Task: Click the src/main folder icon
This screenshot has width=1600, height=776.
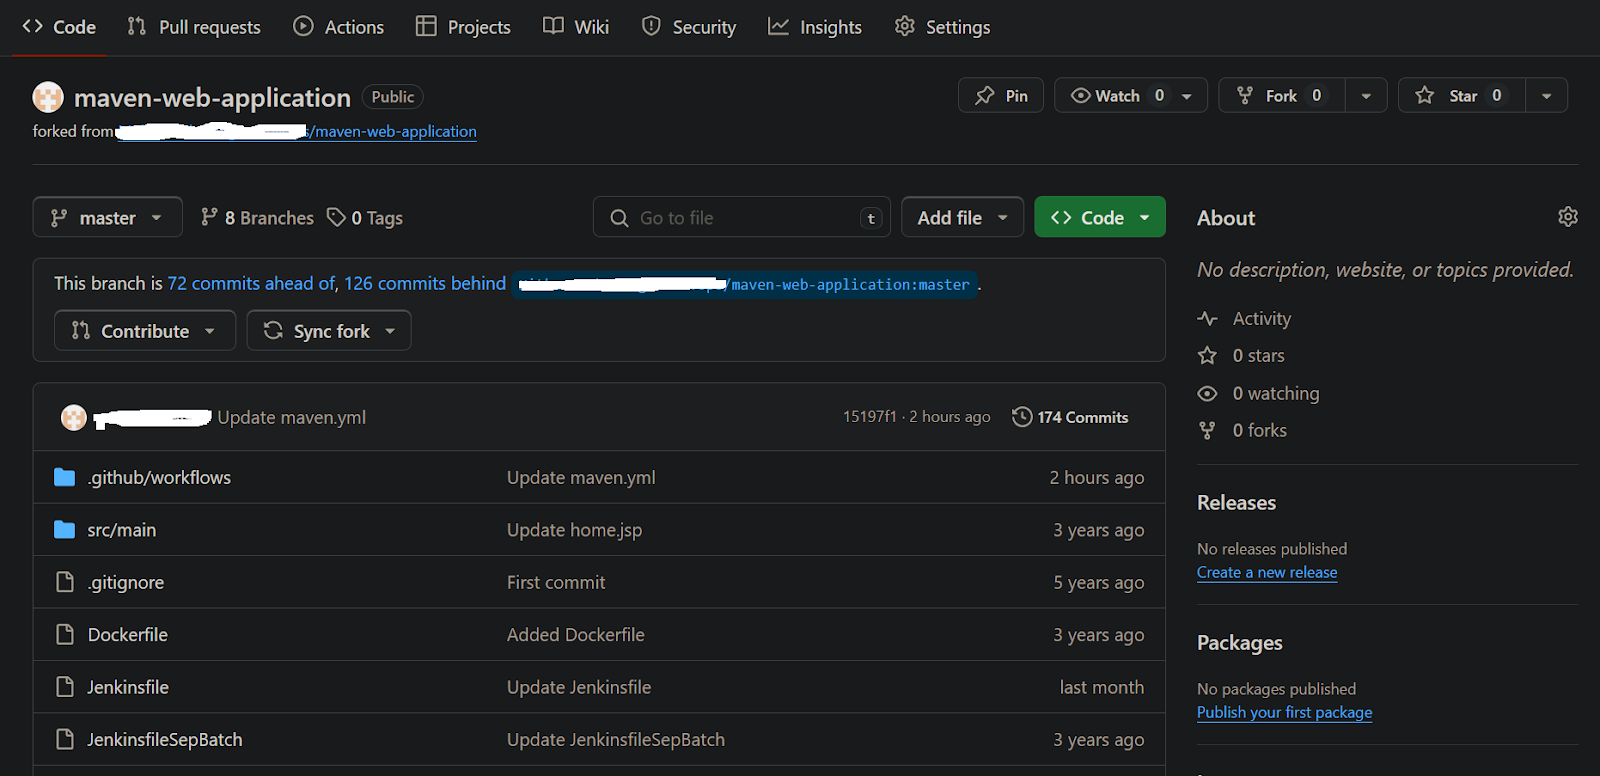Action: (x=65, y=529)
